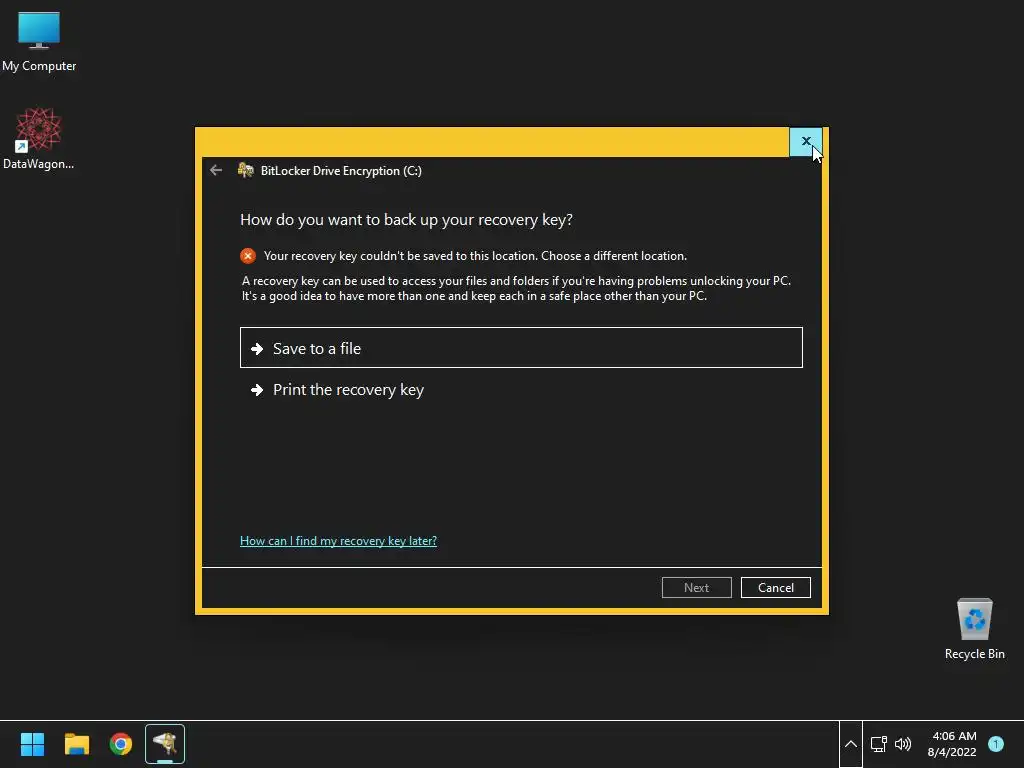Image resolution: width=1024 pixels, height=768 pixels.
Task: Open the DataWagon desktop shortcut
Action: click(38, 138)
